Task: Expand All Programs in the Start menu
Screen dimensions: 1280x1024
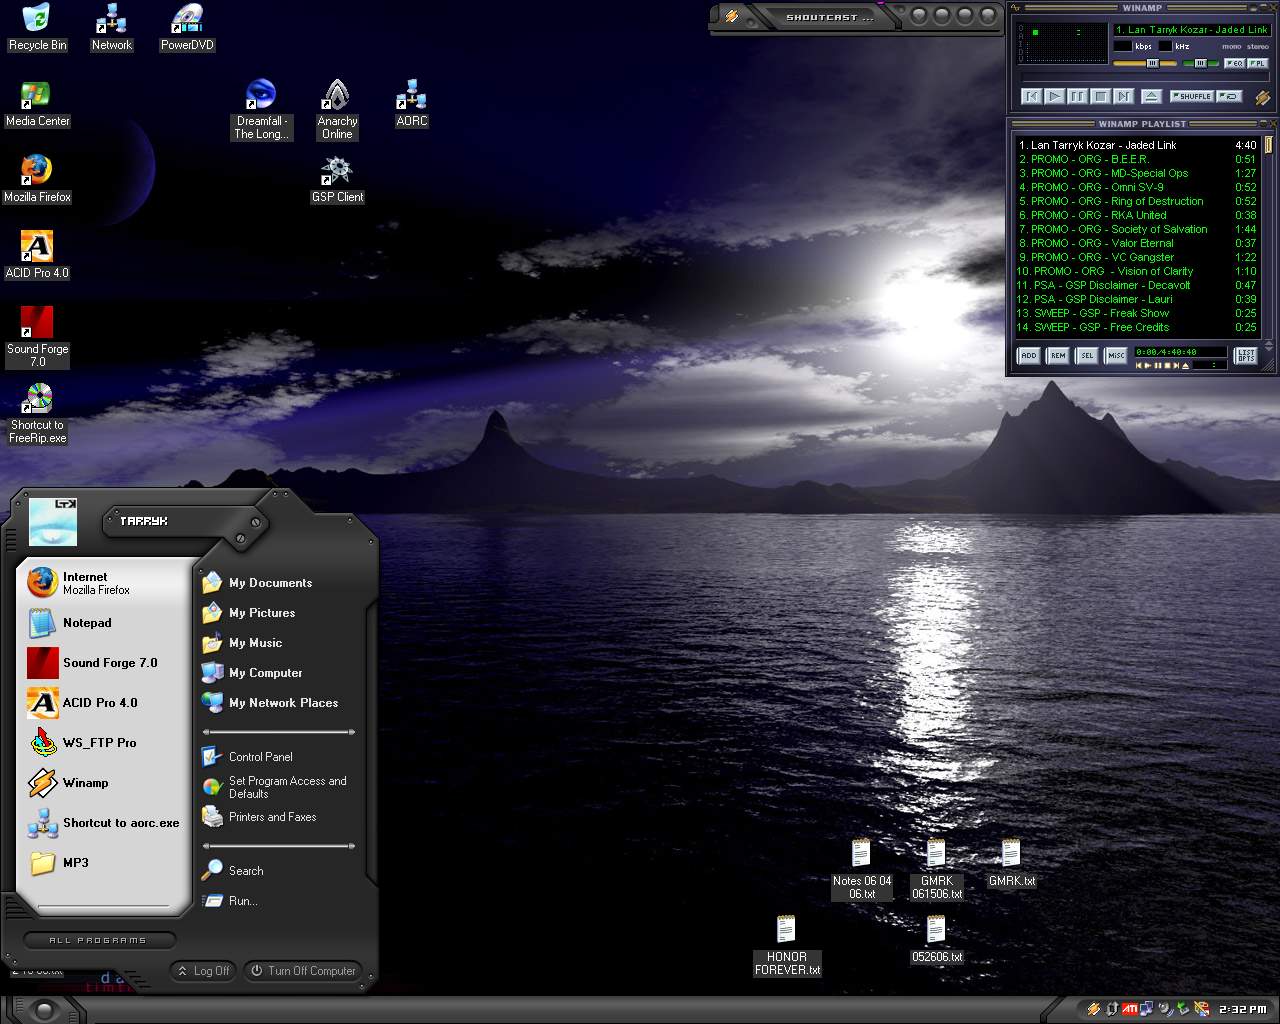Action: [98, 940]
